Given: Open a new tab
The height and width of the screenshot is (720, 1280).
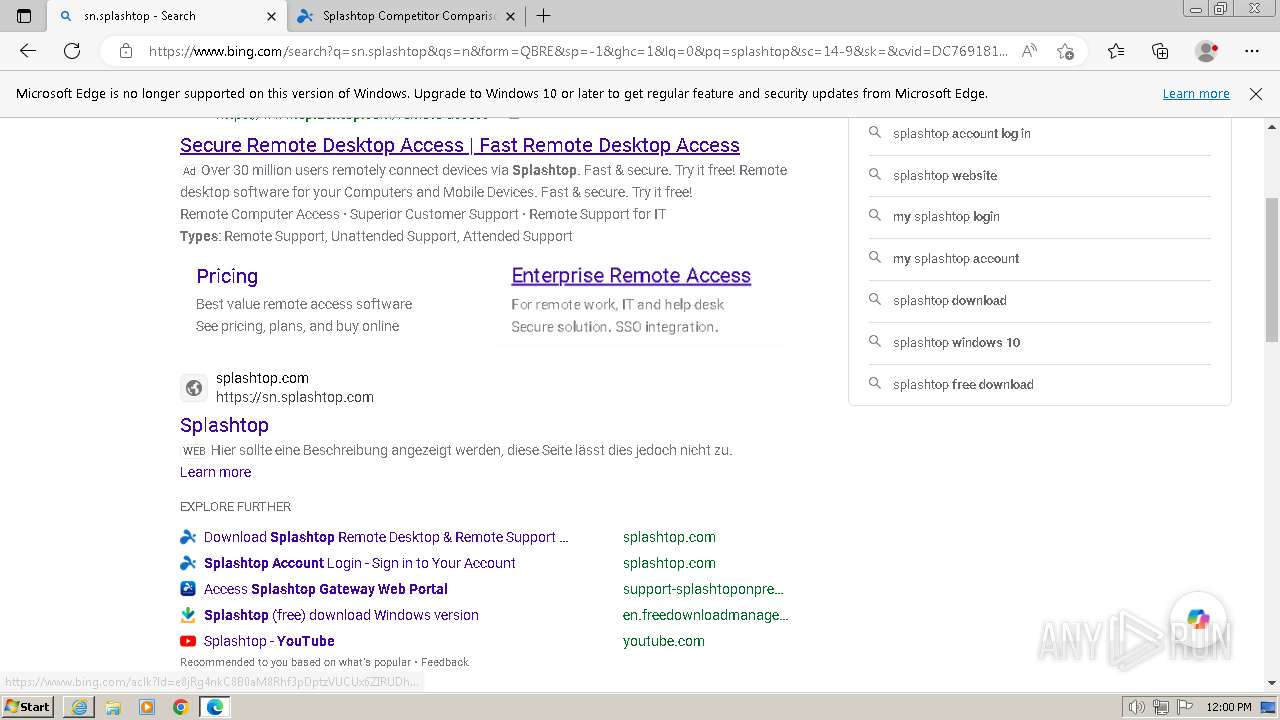Looking at the screenshot, I should pyautogui.click(x=543, y=16).
